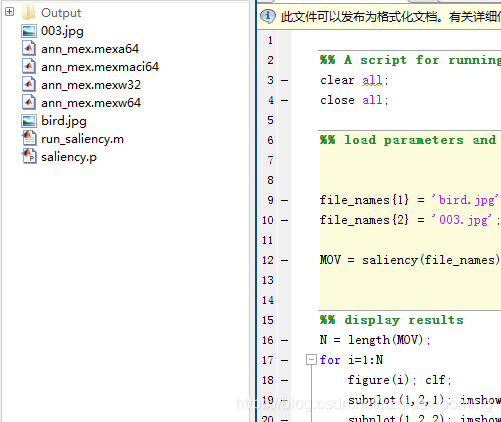Set breakpoint dash on line 12
Viewport: 501px width, 422px height.
point(284,260)
